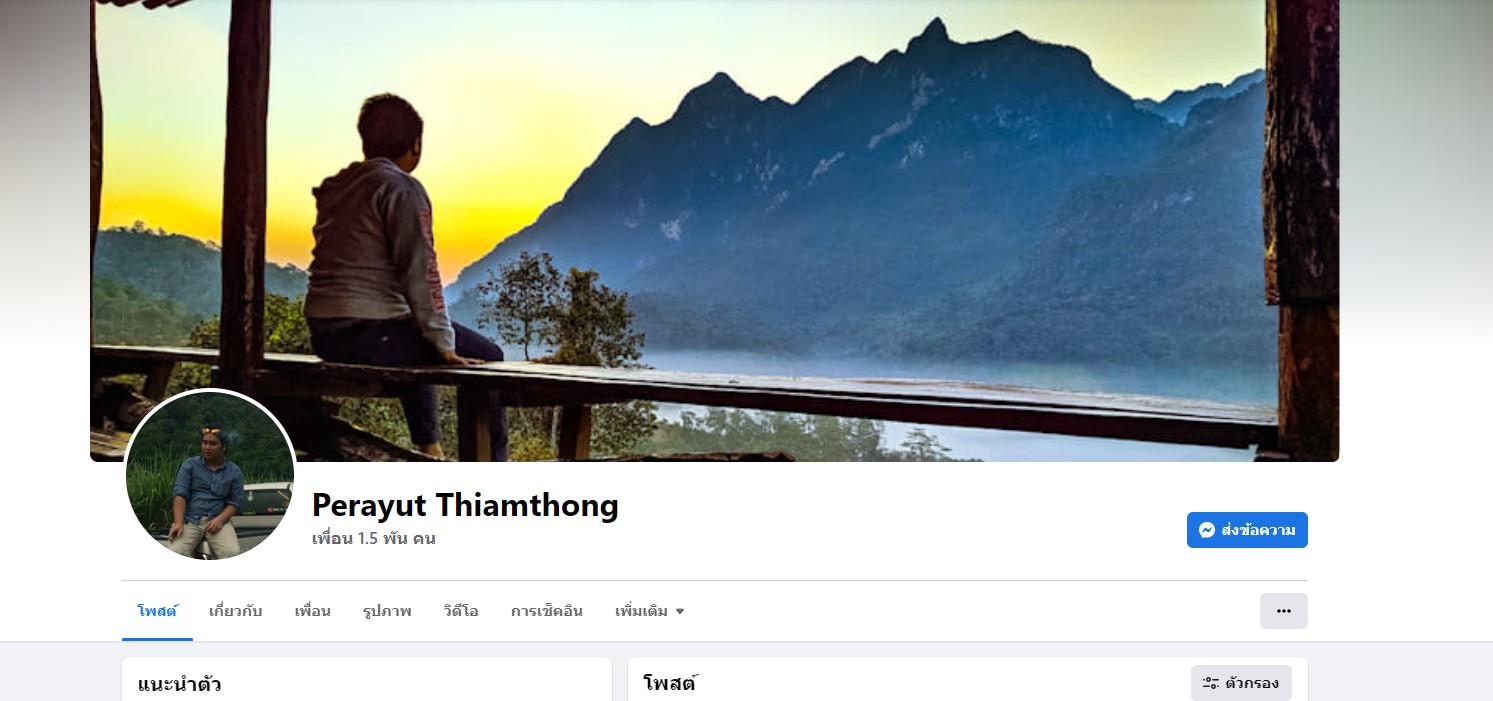Select the รูปภาพ photos tab
The height and width of the screenshot is (701, 1493).
(x=387, y=611)
